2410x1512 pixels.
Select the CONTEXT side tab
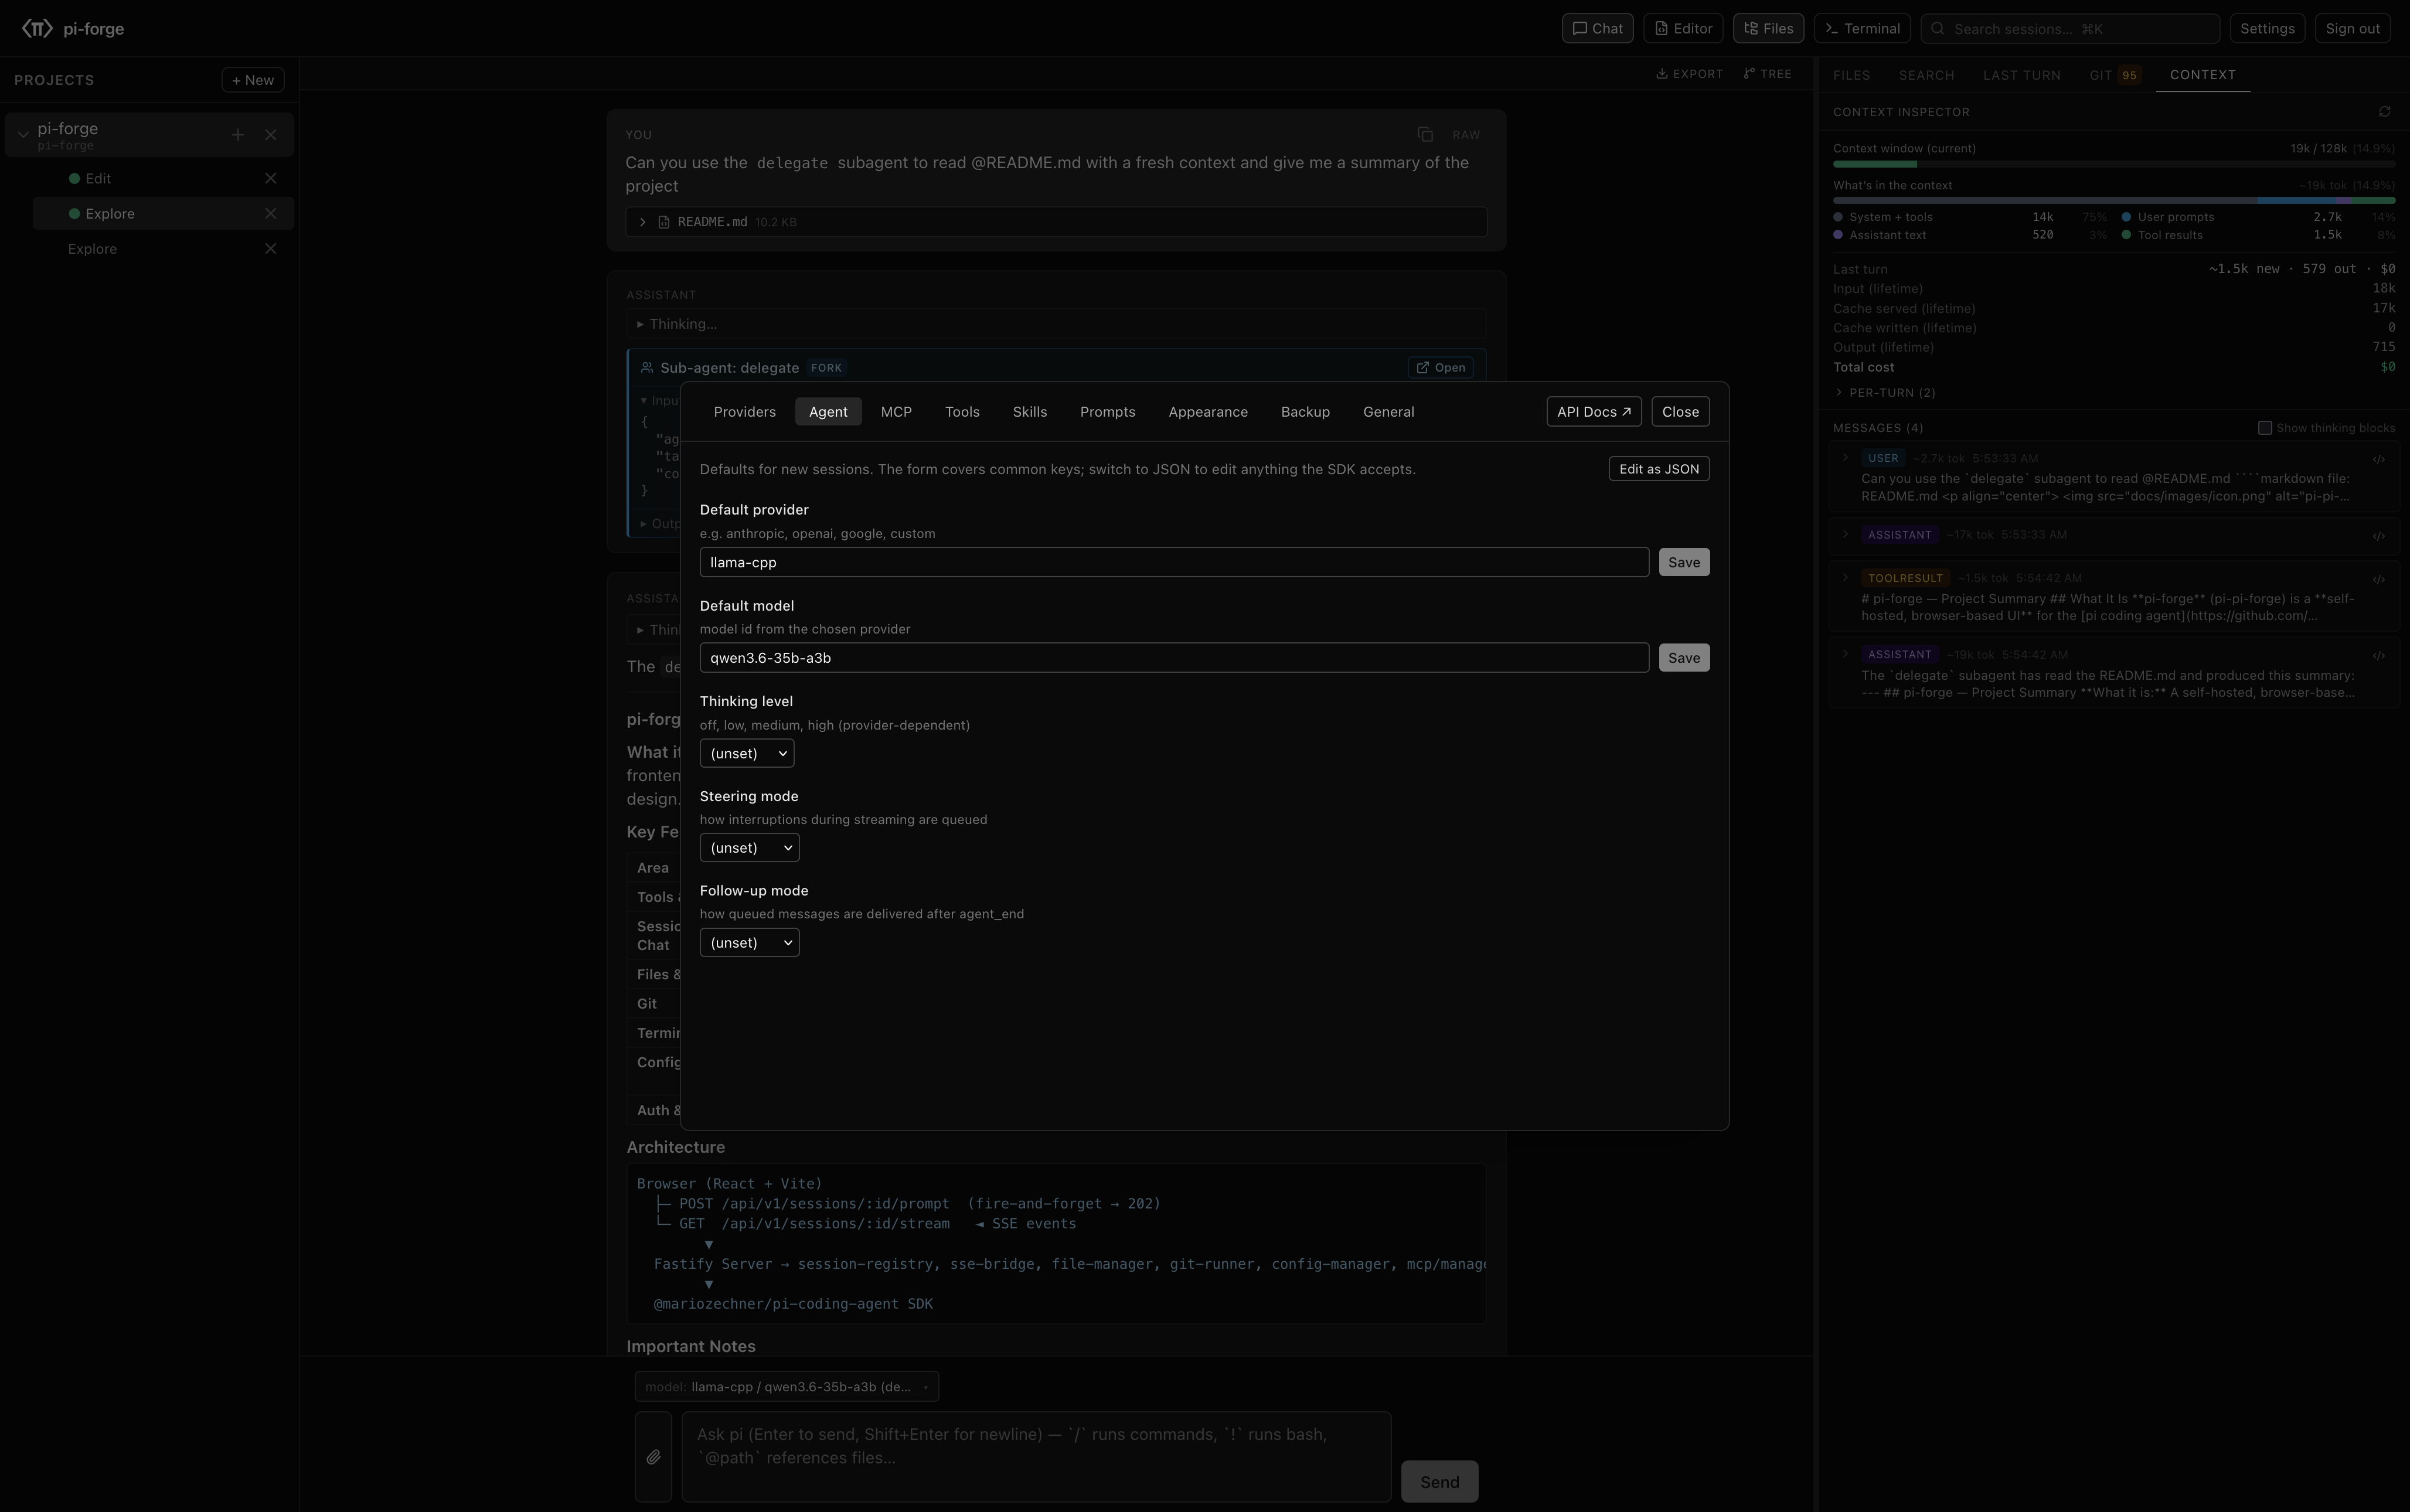(2202, 75)
